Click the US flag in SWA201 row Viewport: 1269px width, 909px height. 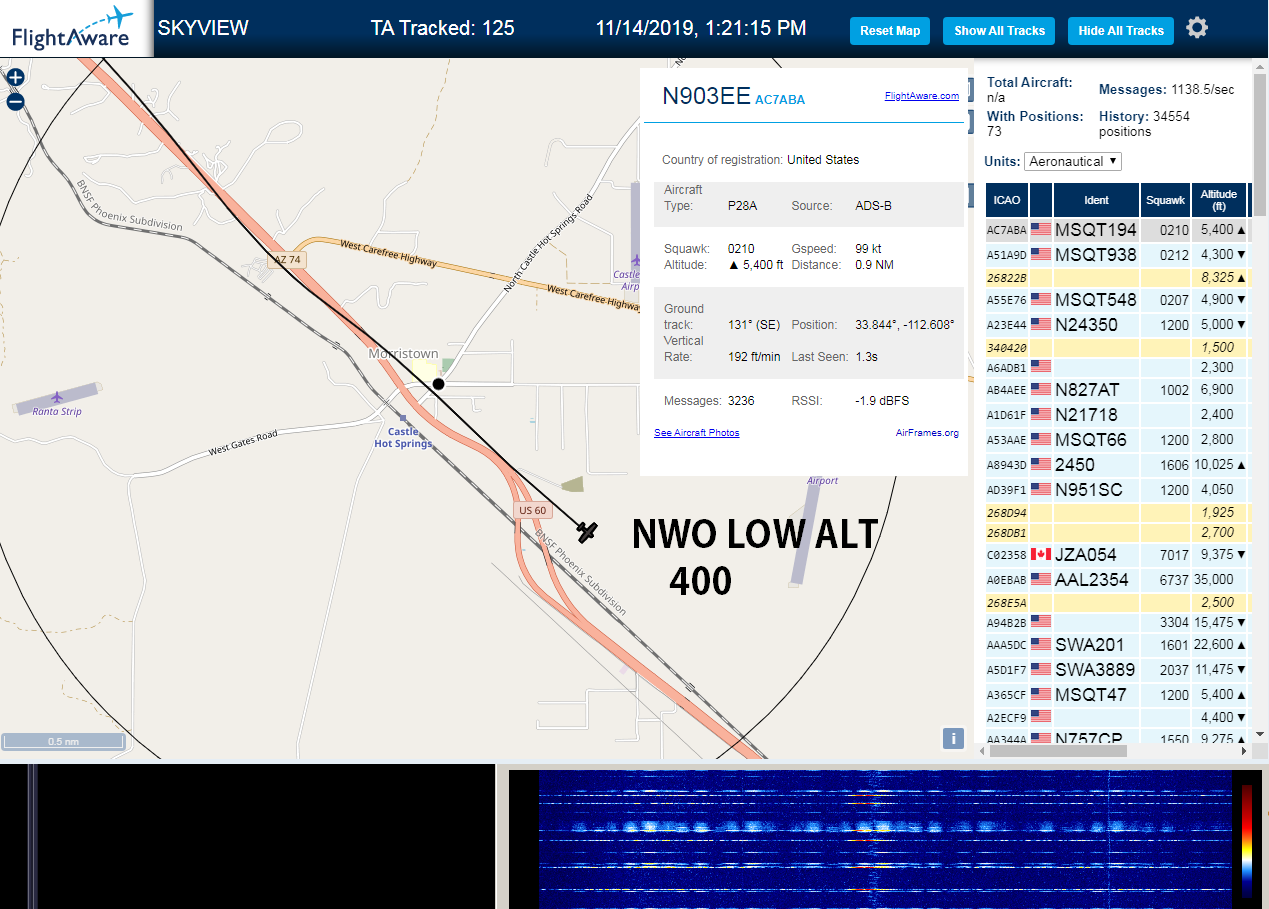click(x=1041, y=645)
